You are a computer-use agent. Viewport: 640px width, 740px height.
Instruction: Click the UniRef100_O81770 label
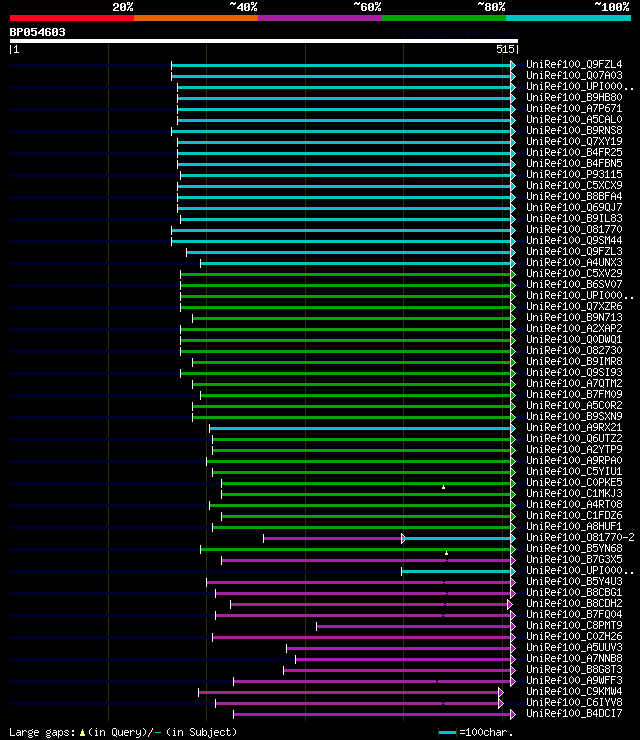coord(574,229)
